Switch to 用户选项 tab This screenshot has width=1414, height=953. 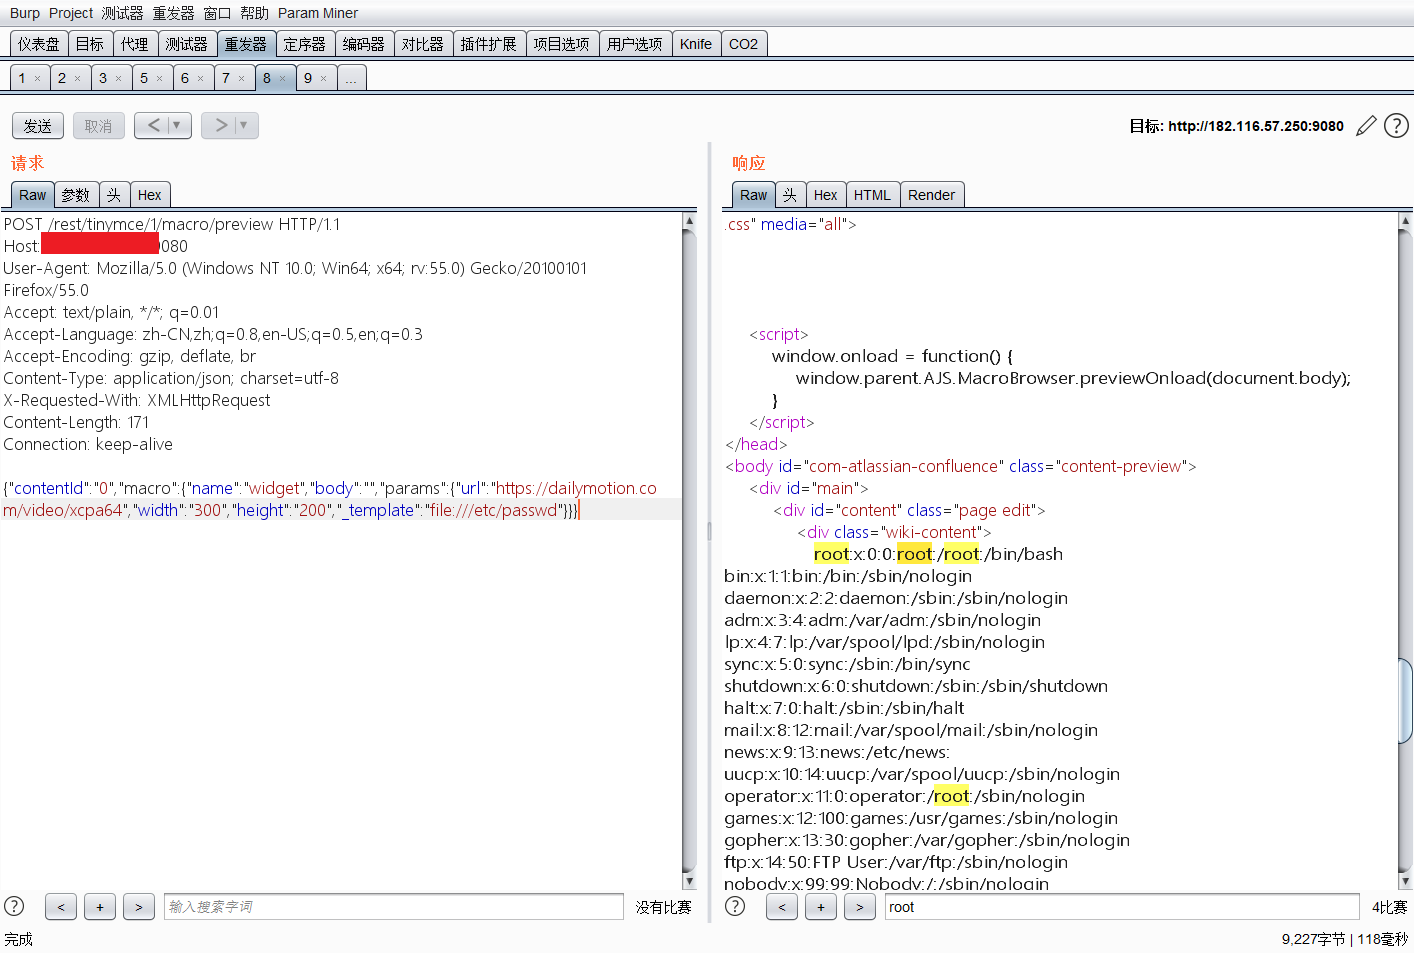[635, 44]
